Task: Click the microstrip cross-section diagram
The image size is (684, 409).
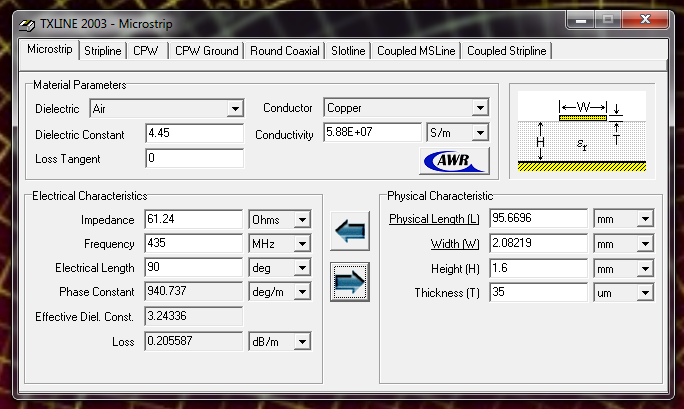Action: point(582,131)
